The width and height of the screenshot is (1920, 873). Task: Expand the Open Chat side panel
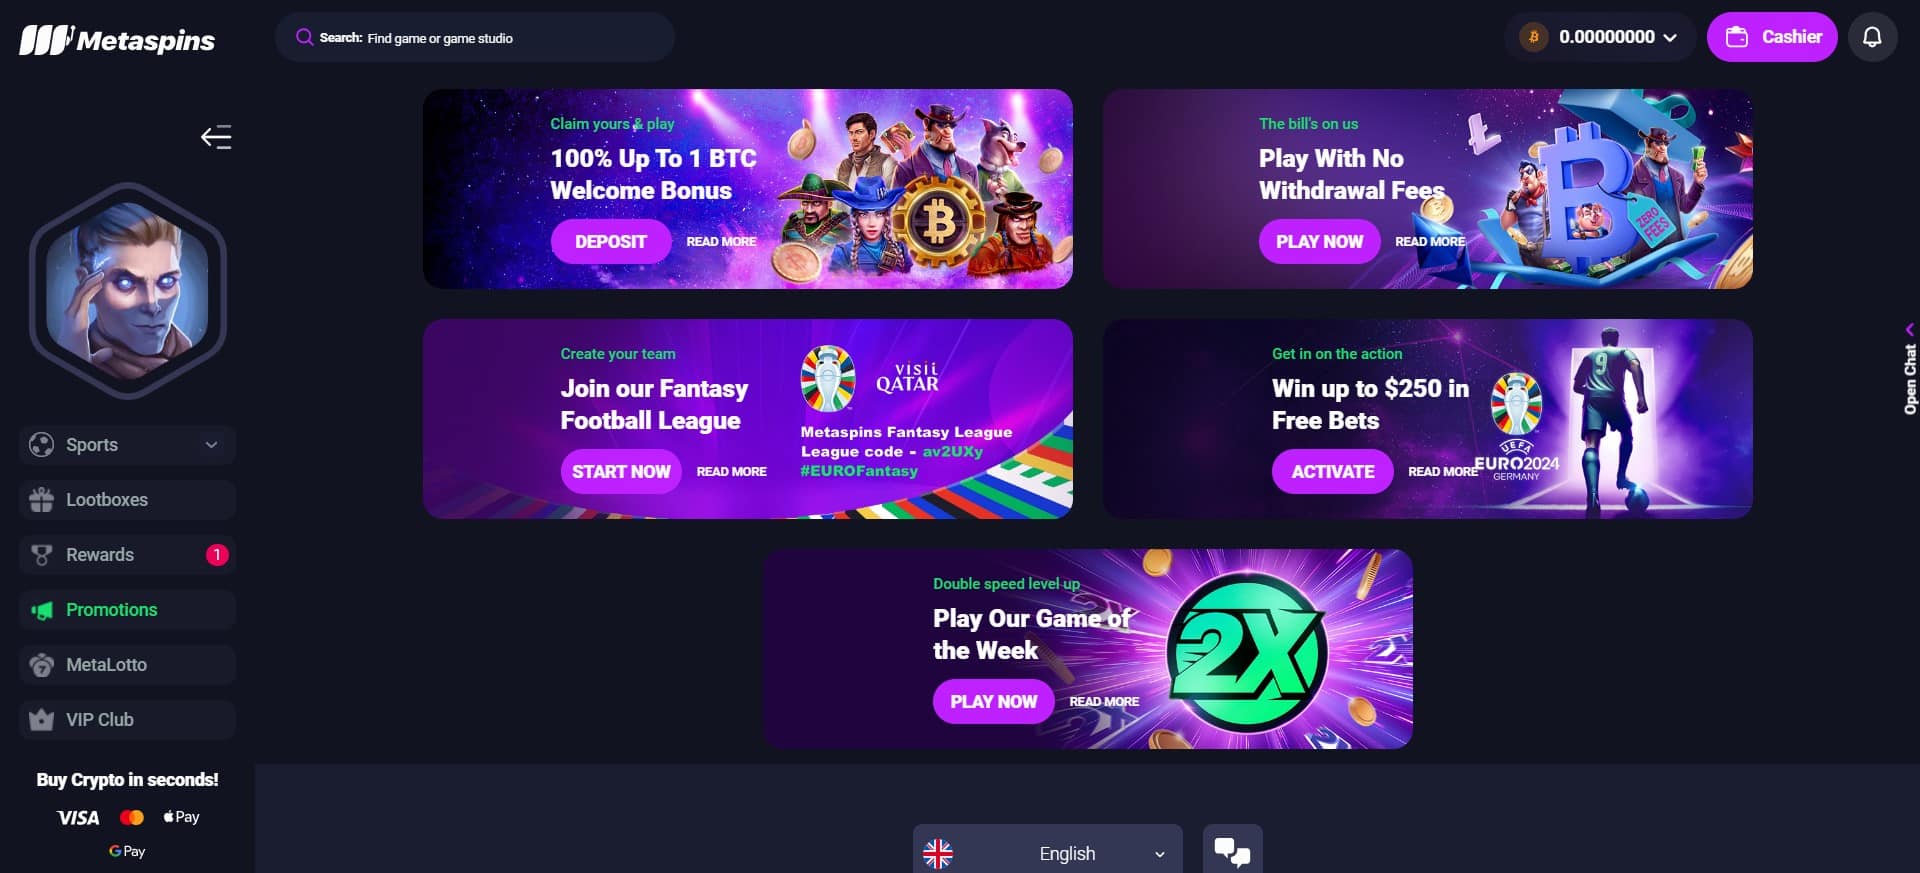[1909, 370]
